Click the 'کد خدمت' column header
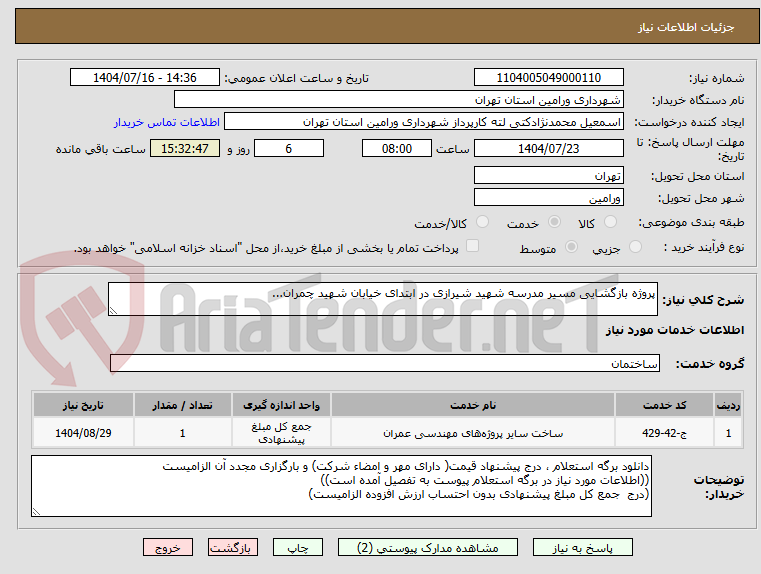This screenshot has width=761, height=574. click(x=664, y=405)
